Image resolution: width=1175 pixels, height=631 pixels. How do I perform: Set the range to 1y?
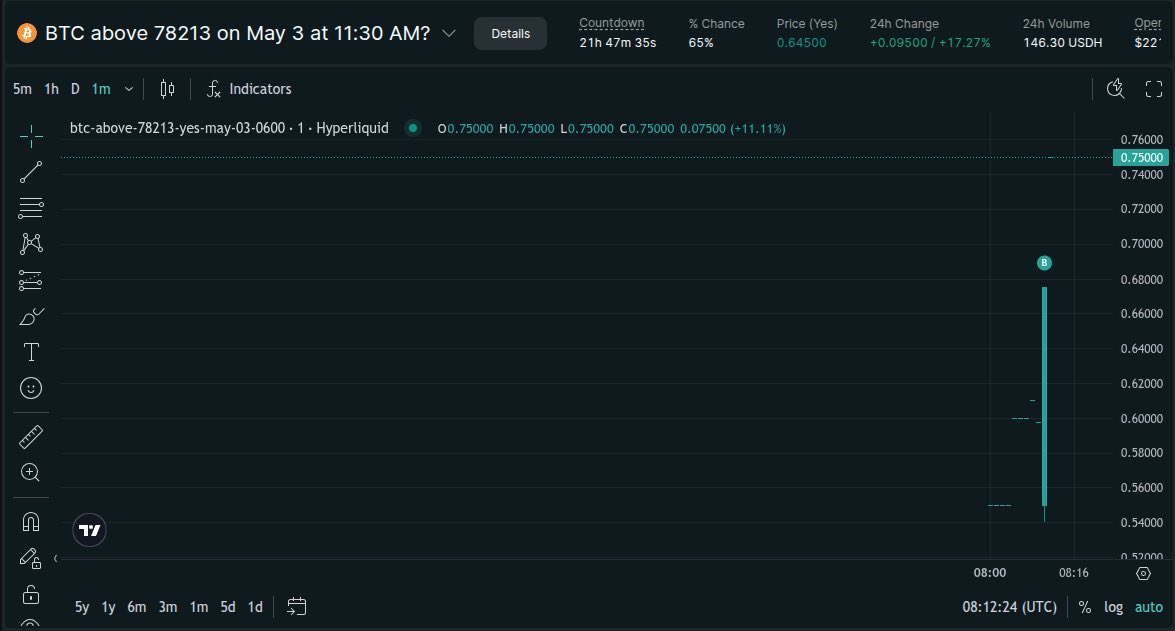click(109, 607)
